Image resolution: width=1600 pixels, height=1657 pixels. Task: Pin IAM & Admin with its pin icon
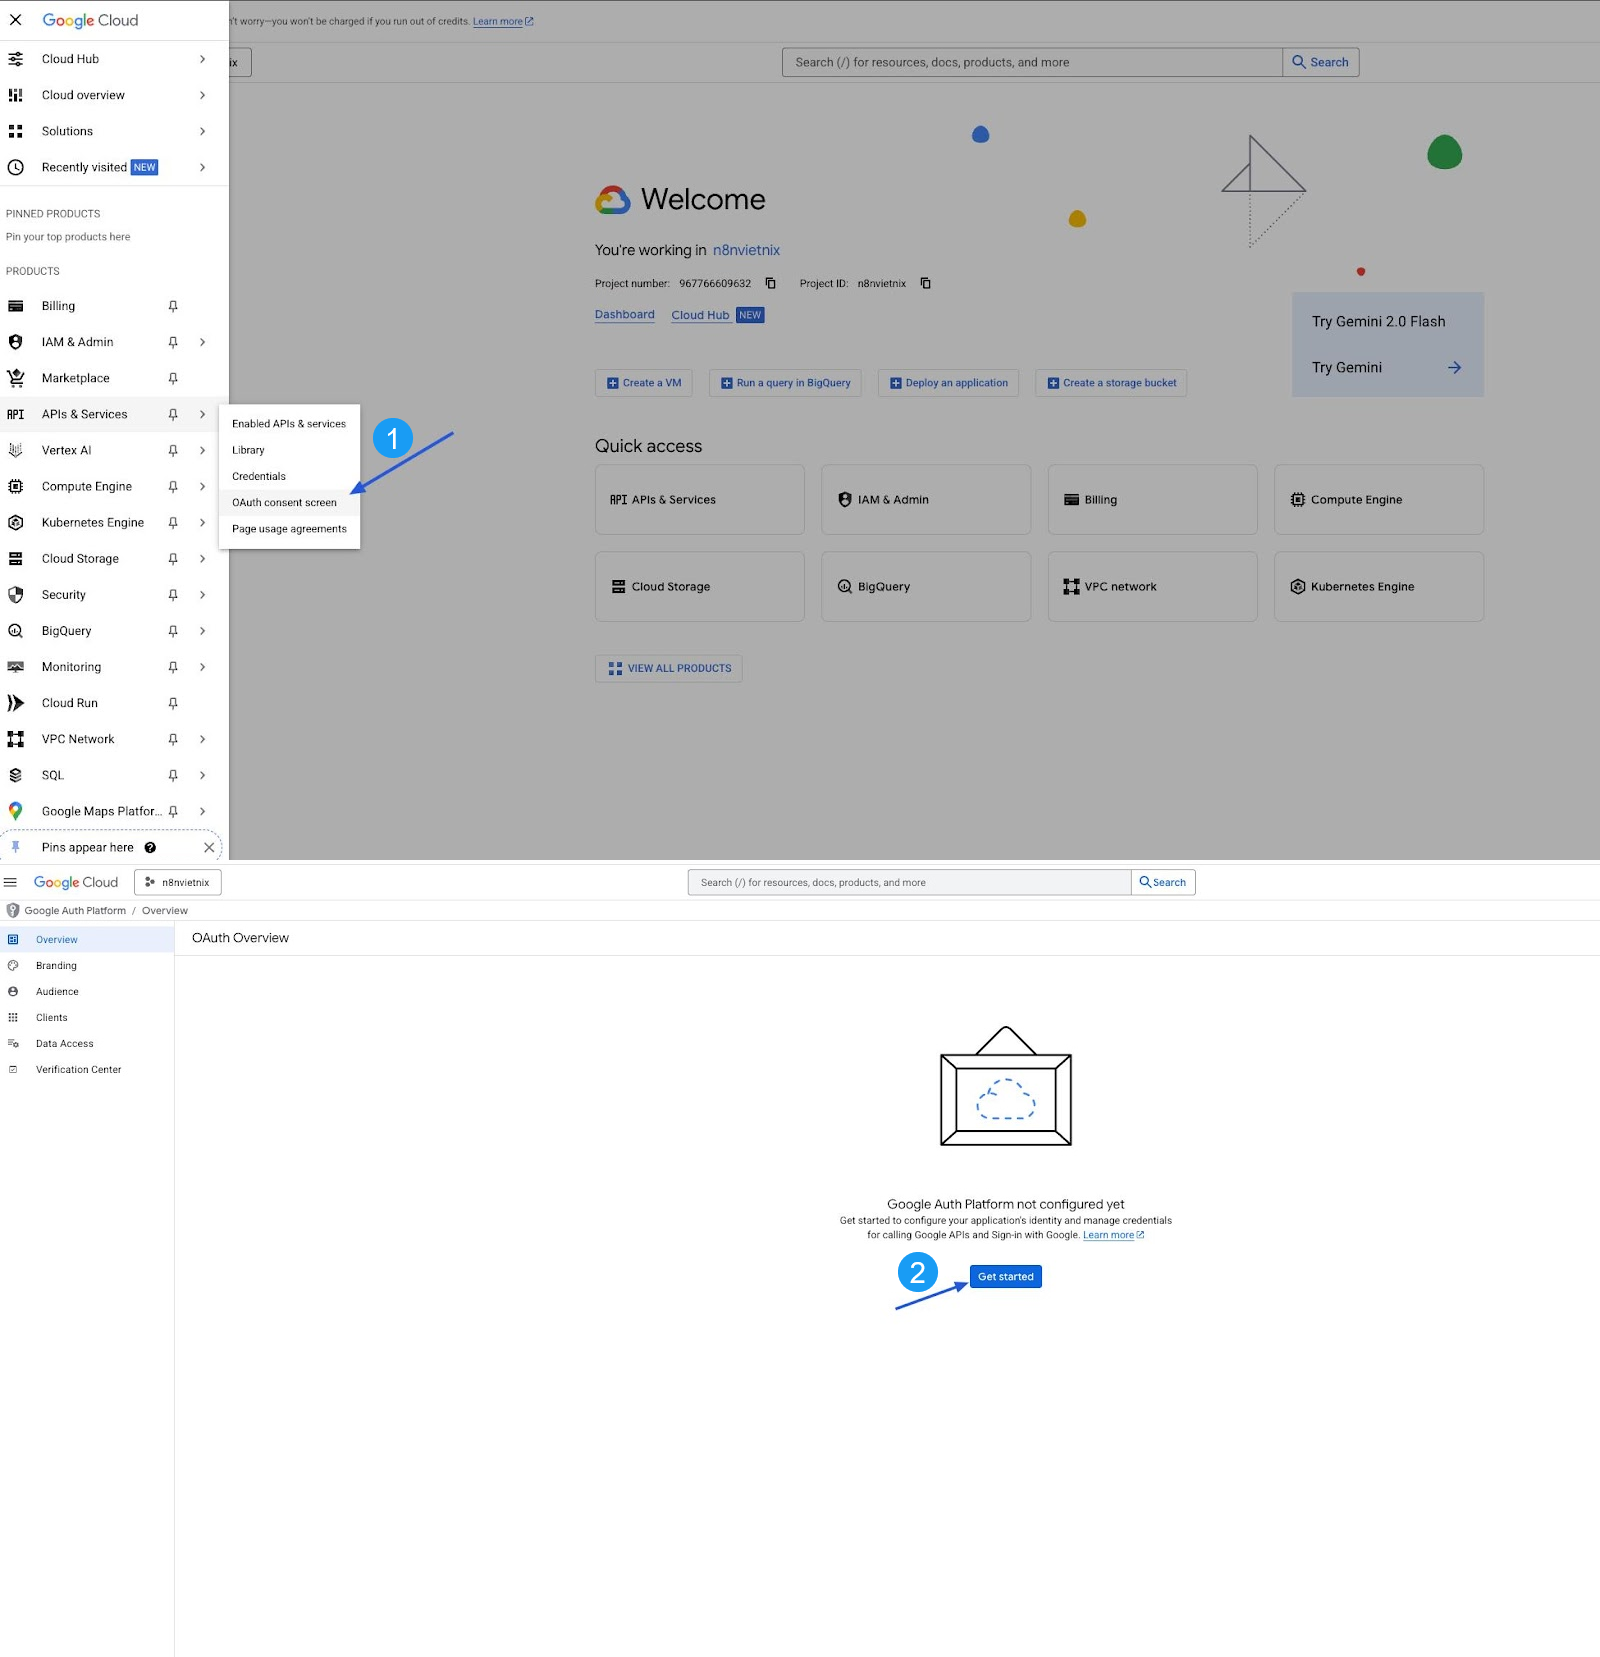173,342
